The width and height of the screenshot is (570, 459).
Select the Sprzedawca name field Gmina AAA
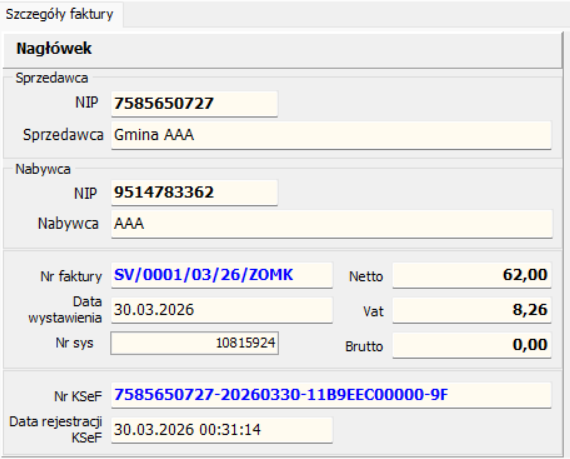331,135
